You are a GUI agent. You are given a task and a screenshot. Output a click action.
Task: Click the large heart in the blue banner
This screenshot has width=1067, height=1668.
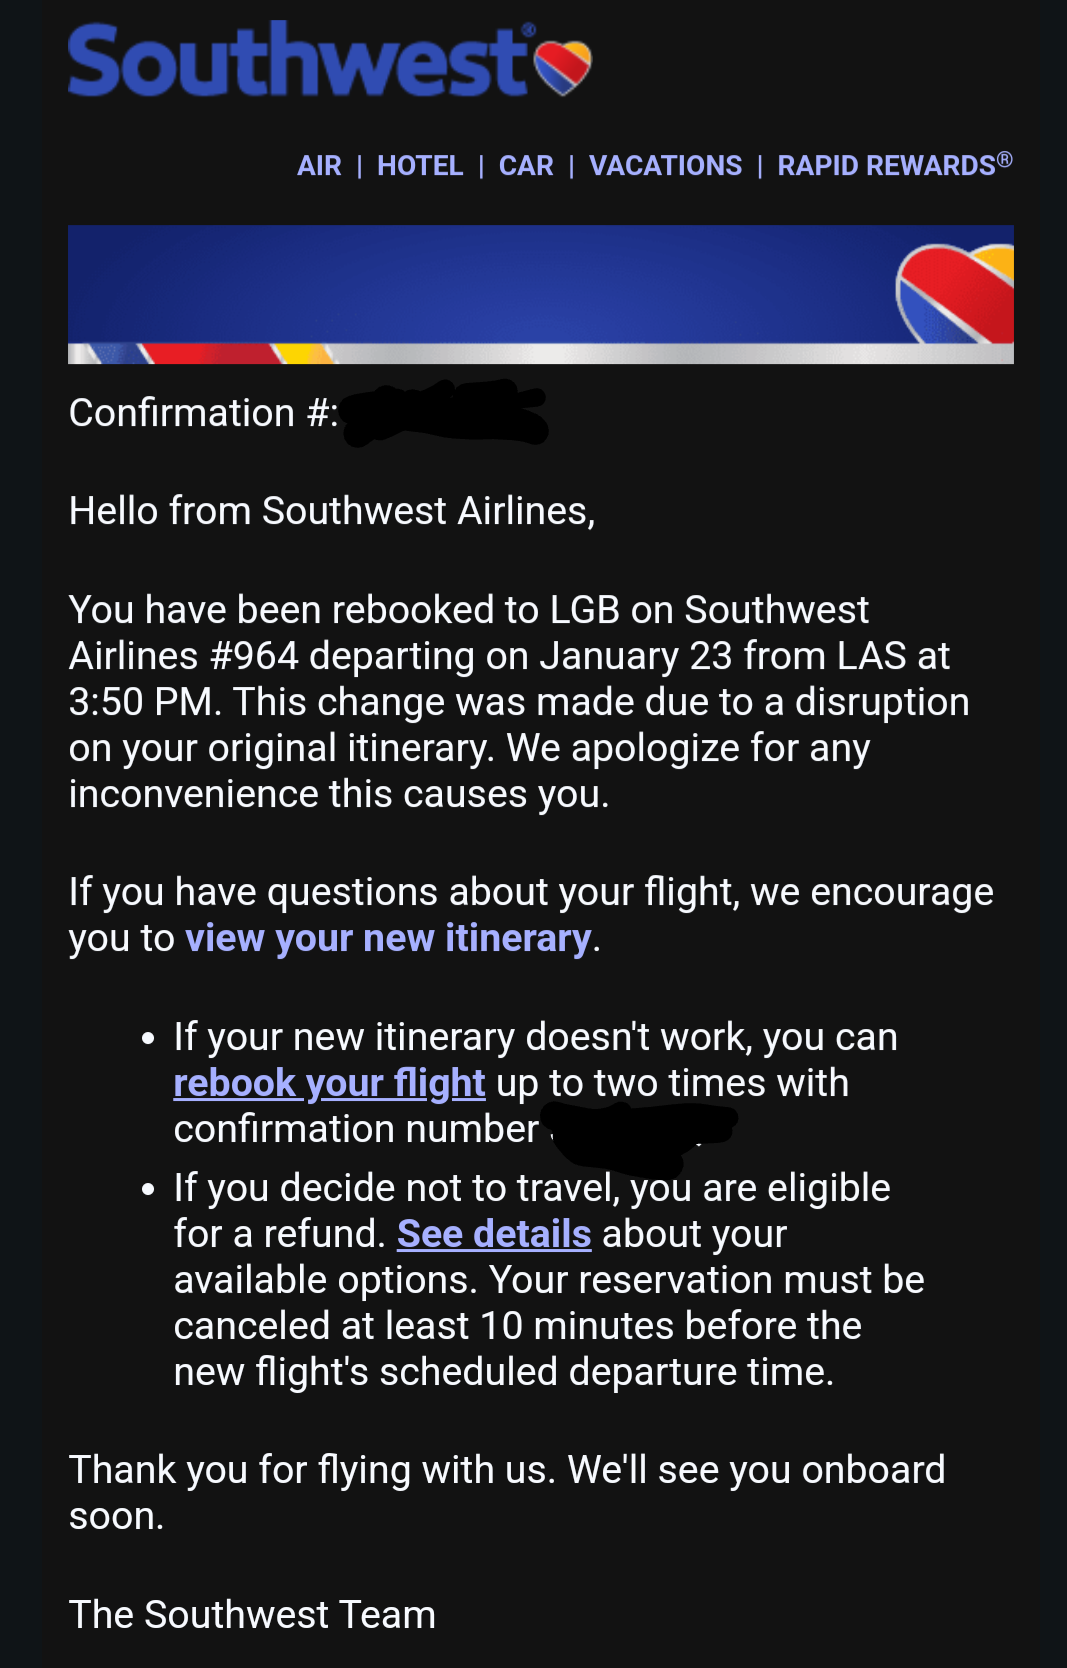coord(955,294)
